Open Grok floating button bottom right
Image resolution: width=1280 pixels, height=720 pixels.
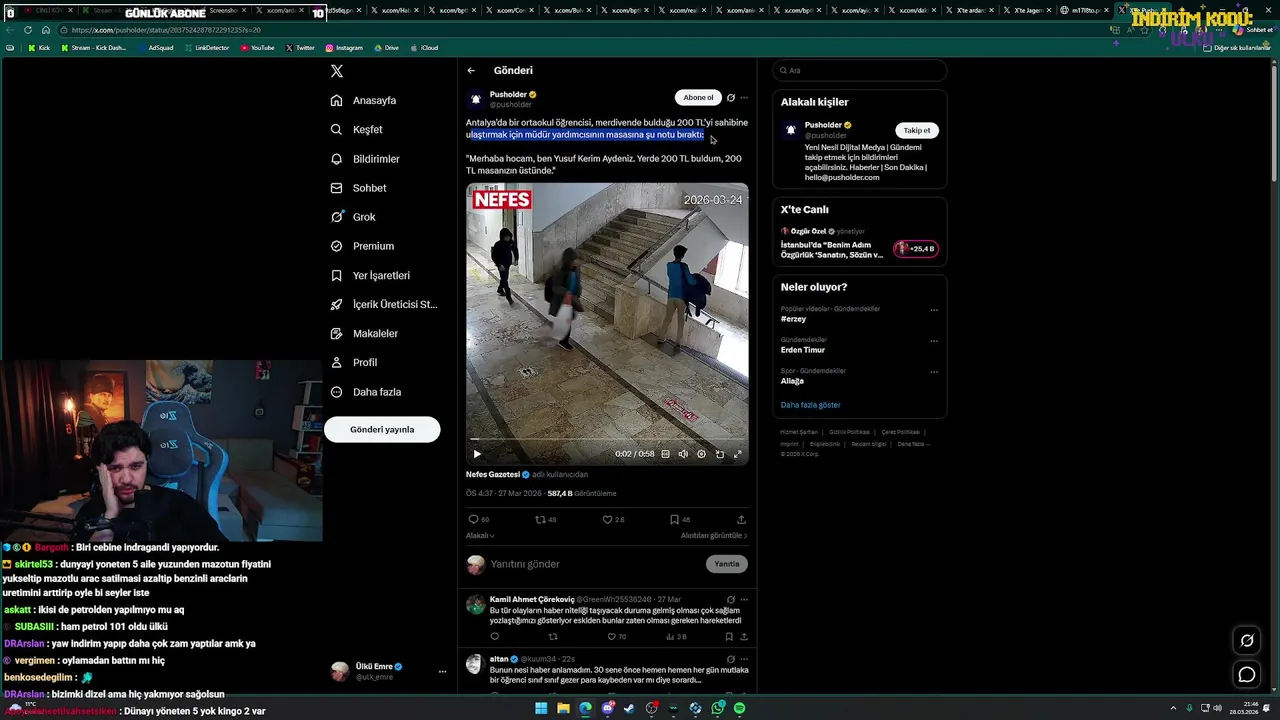point(1247,641)
